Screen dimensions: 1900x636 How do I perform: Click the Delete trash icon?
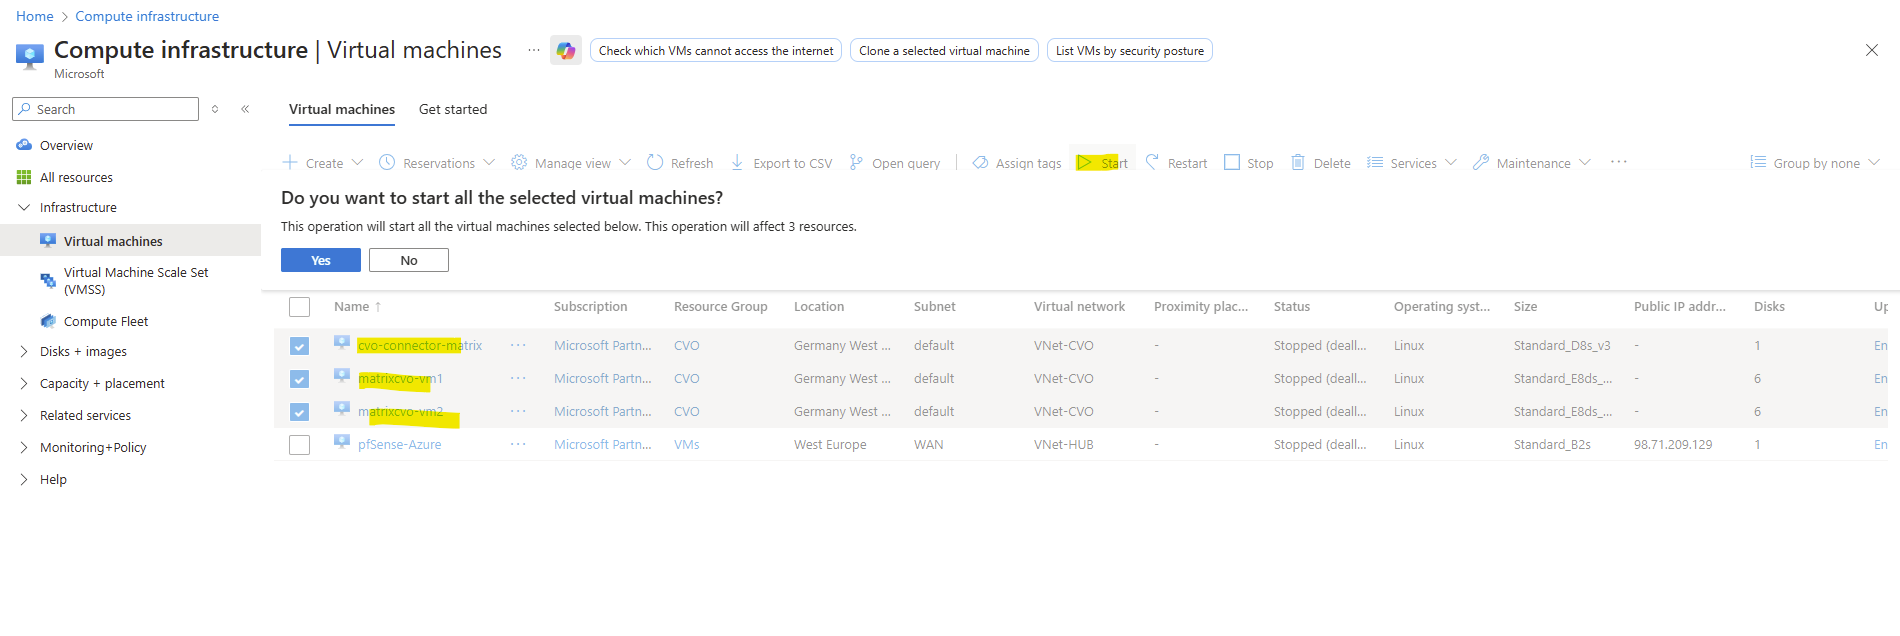[1297, 162]
